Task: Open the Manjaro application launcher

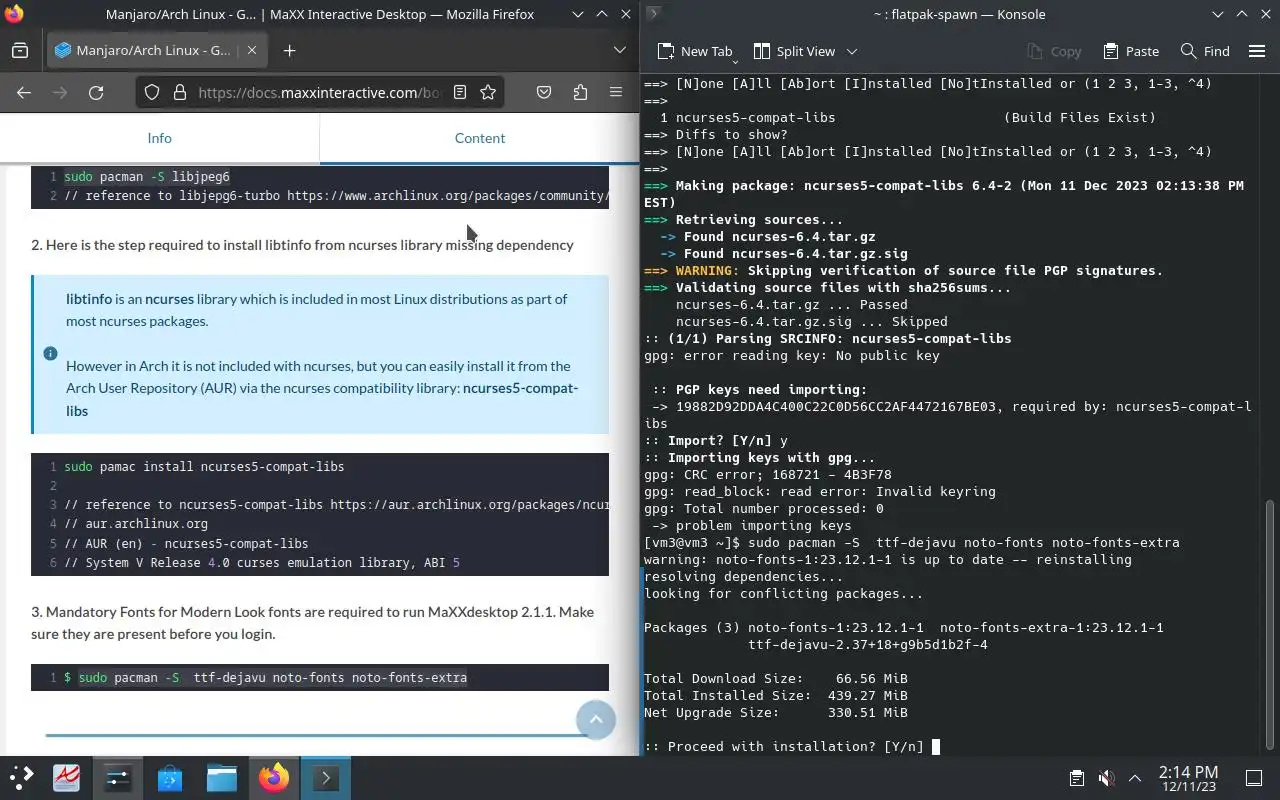Action: 21,778
